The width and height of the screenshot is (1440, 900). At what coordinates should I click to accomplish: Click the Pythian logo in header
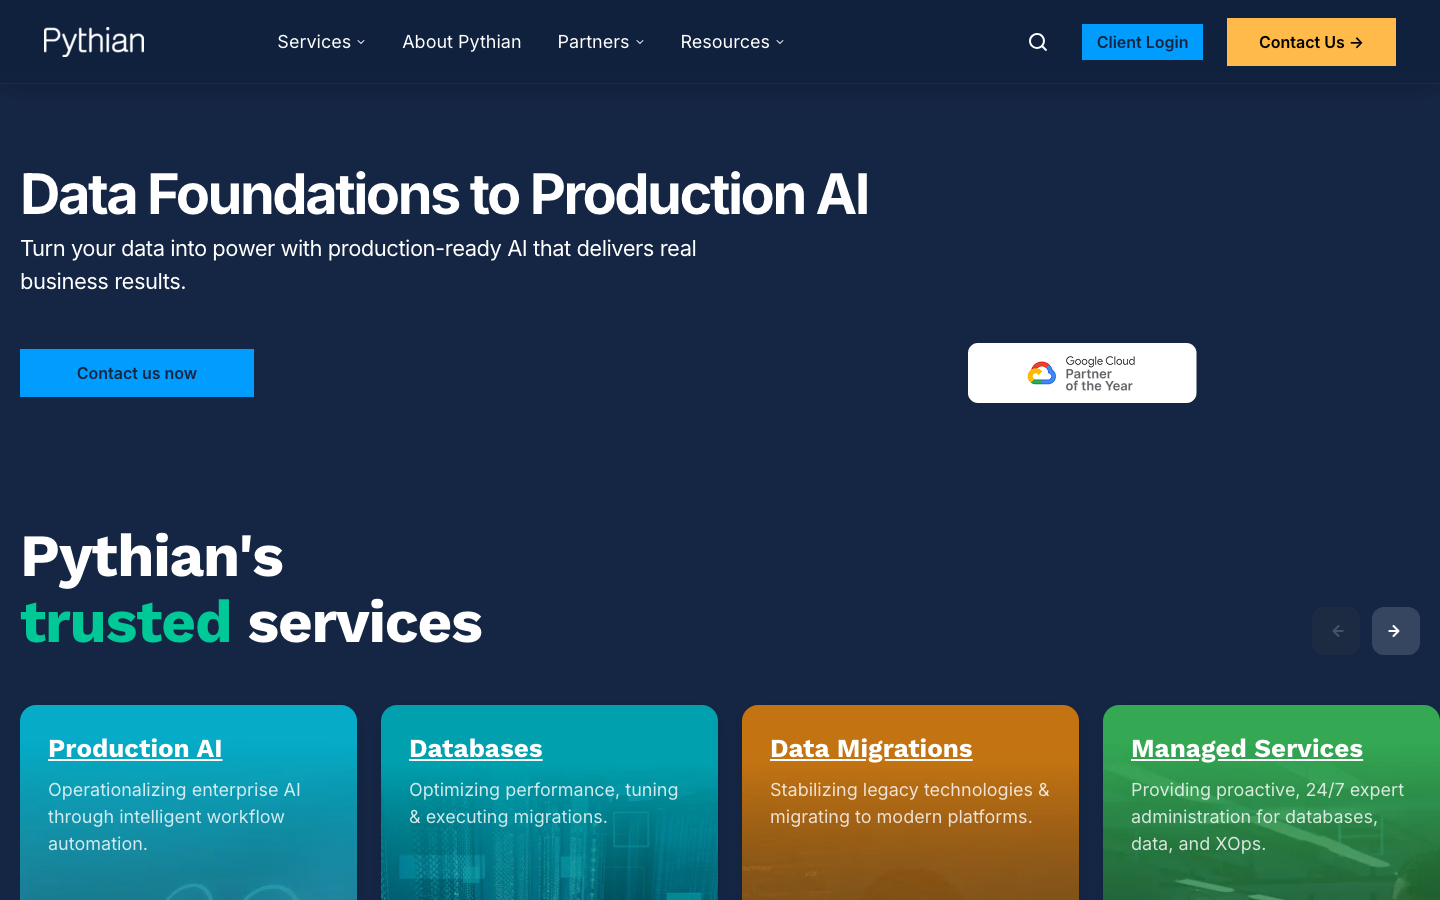94,41
